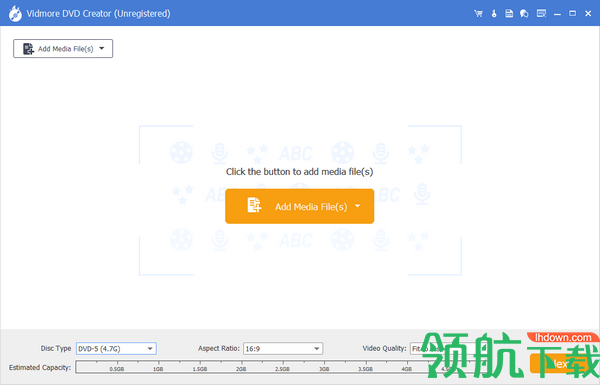
Task: Click the 'Aspect Ratio:' label
Action: (x=219, y=349)
